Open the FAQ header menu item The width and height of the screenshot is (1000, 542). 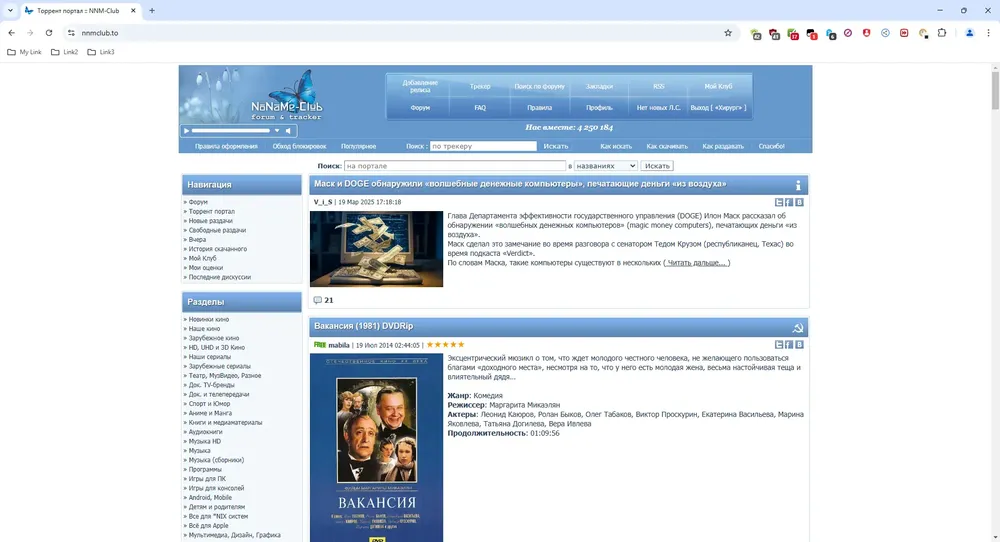pyautogui.click(x=480, y=108)
